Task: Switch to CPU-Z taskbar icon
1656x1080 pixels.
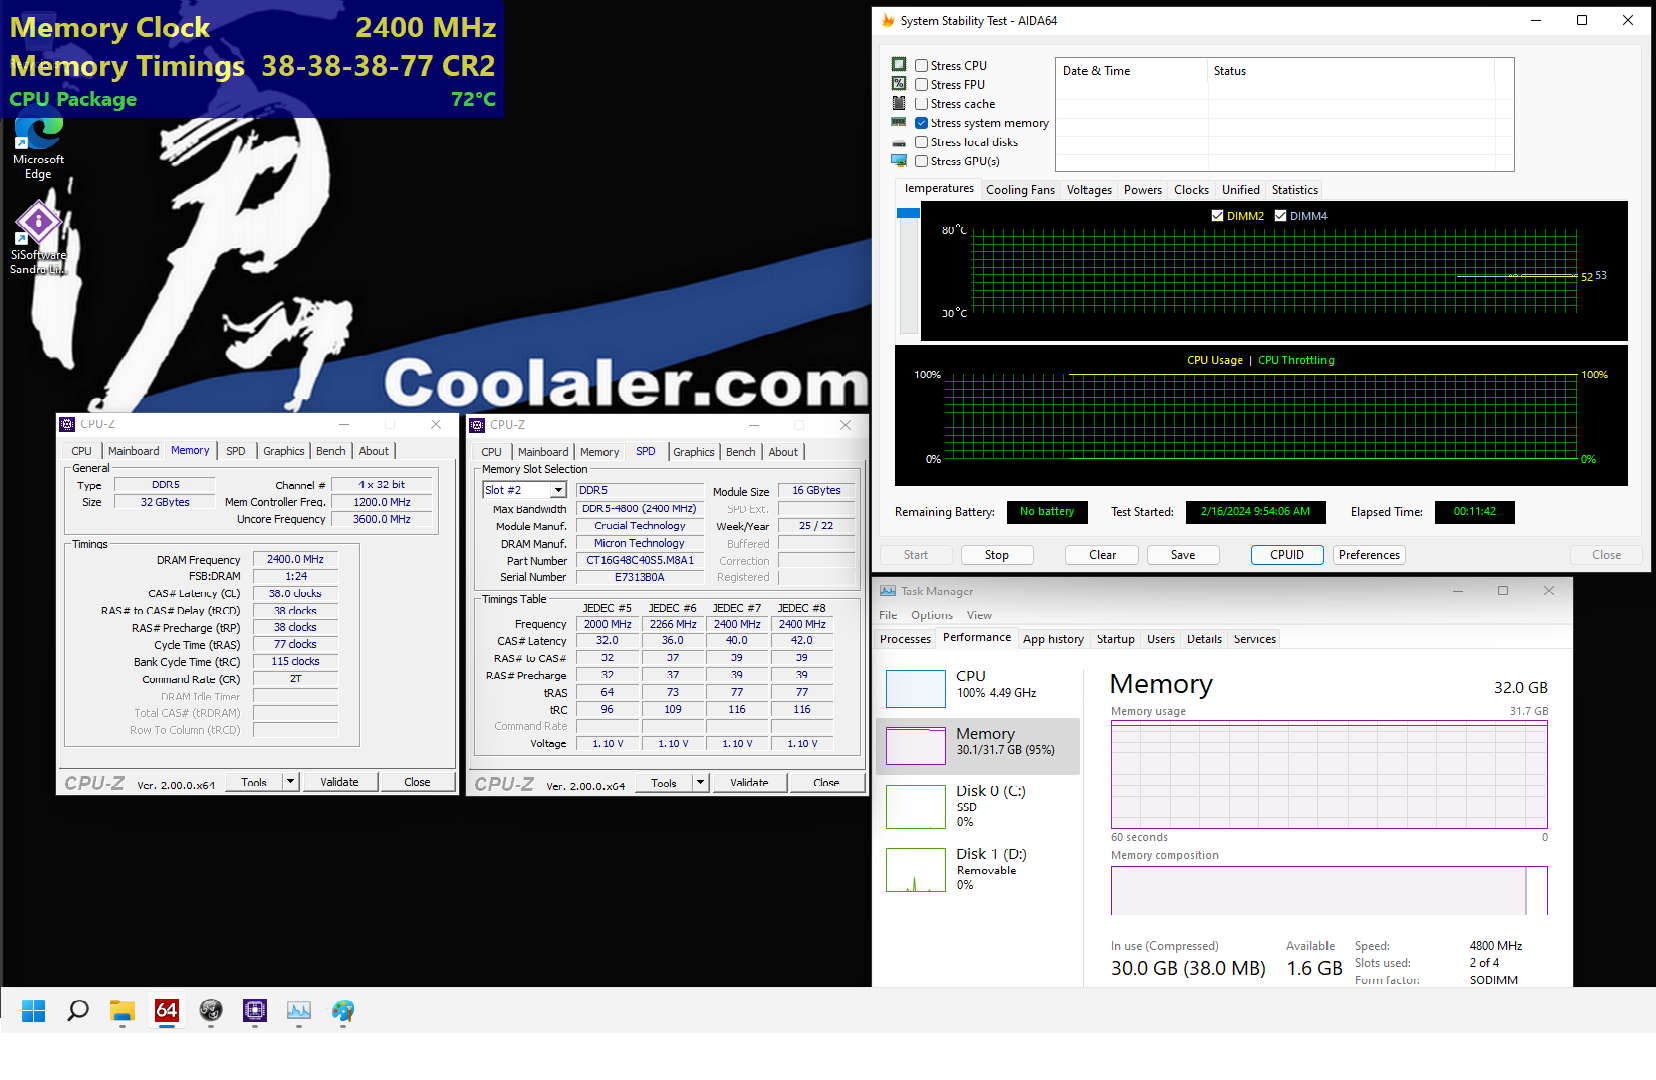Action: 255,1011
